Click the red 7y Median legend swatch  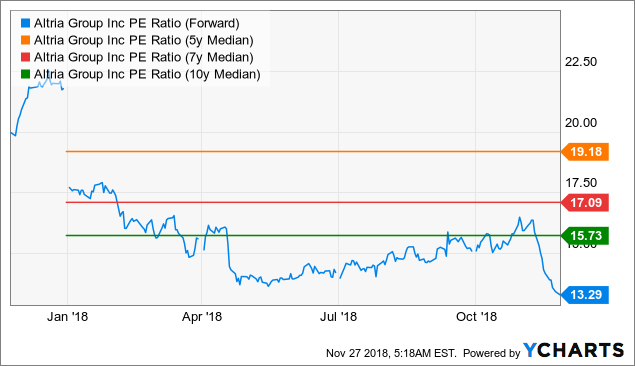pos(26,57)
